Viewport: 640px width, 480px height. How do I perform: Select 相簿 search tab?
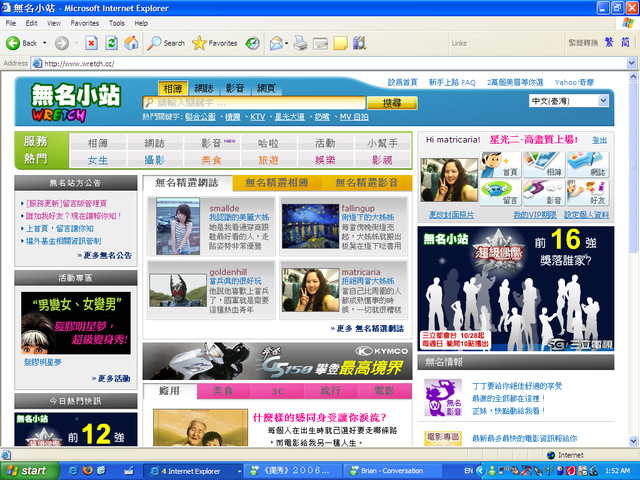click(x=173, y=88)
